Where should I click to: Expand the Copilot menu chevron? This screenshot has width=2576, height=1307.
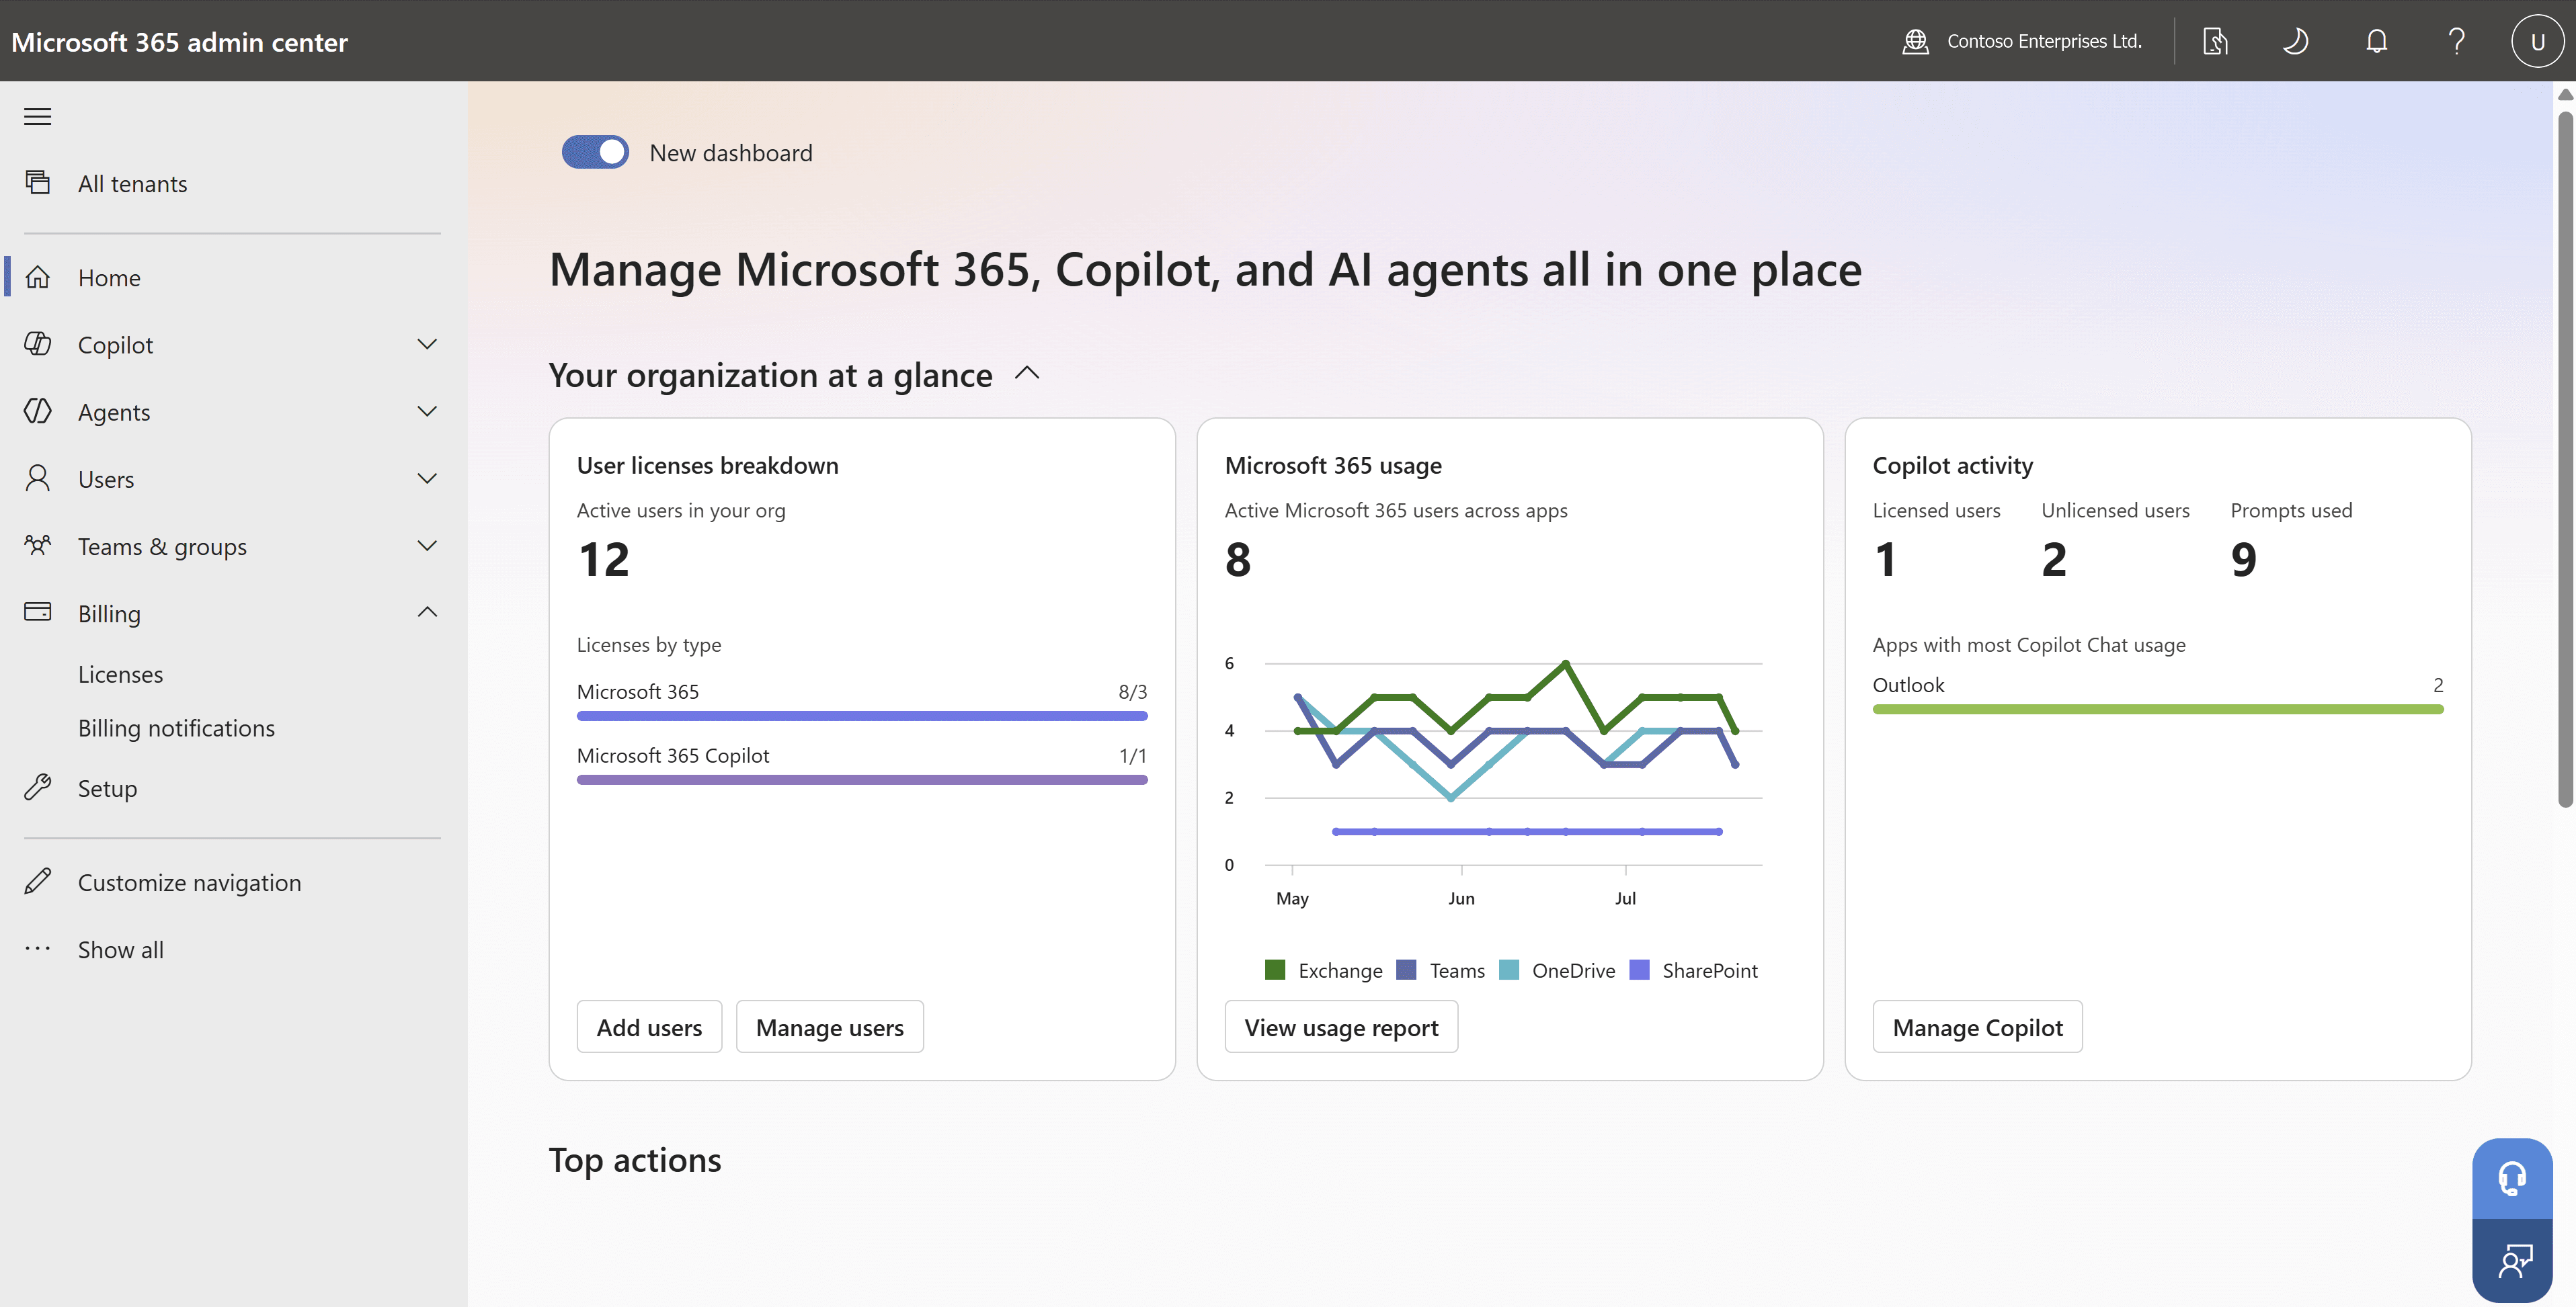[427, 344]
